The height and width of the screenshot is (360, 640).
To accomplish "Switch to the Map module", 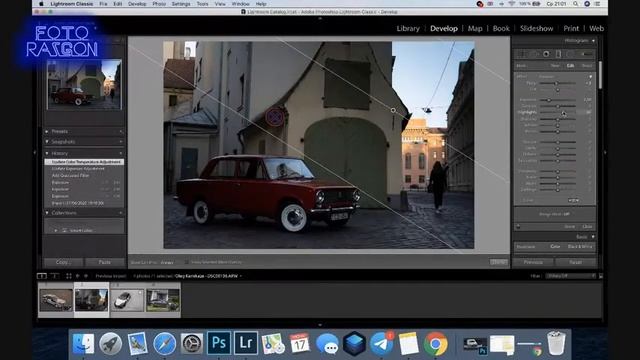I will pos(475,29).
